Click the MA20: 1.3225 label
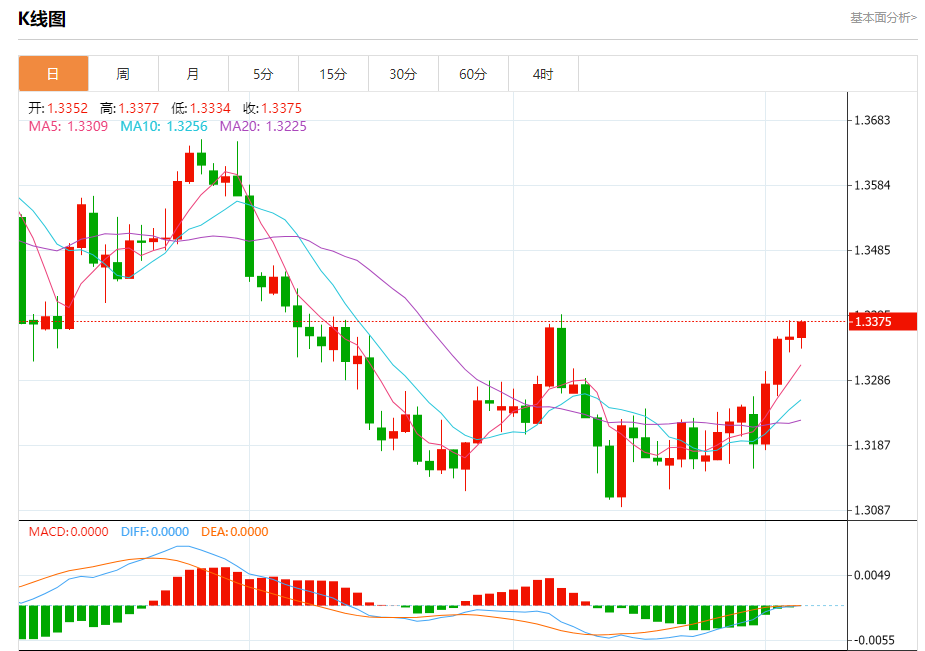Image resolution: width=925 pixels, height=651 pixels. tap(263, 126)
